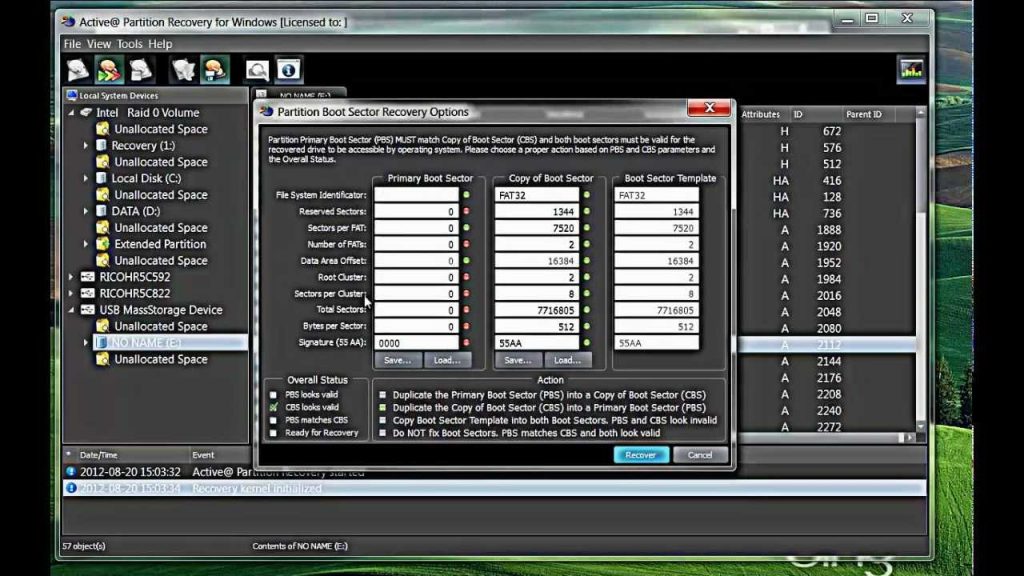Screen dimensions: 1024x576
Task: Open the magnifier search toolbar icon
Action: [x=257, y=70]
